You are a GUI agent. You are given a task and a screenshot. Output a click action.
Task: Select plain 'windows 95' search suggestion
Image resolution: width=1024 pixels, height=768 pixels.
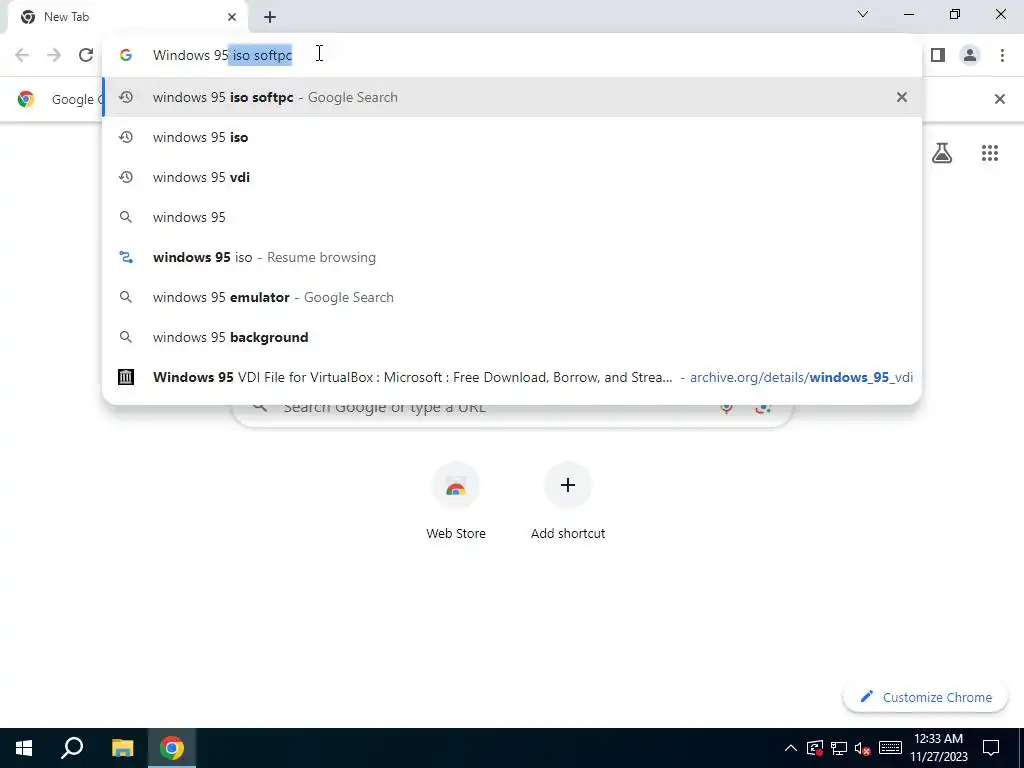point(512,217)
